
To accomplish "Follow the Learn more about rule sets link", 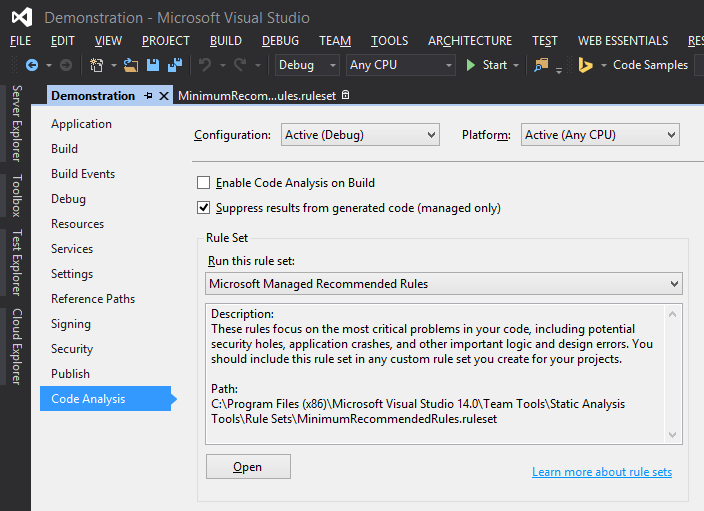I will tap(602, 472).
